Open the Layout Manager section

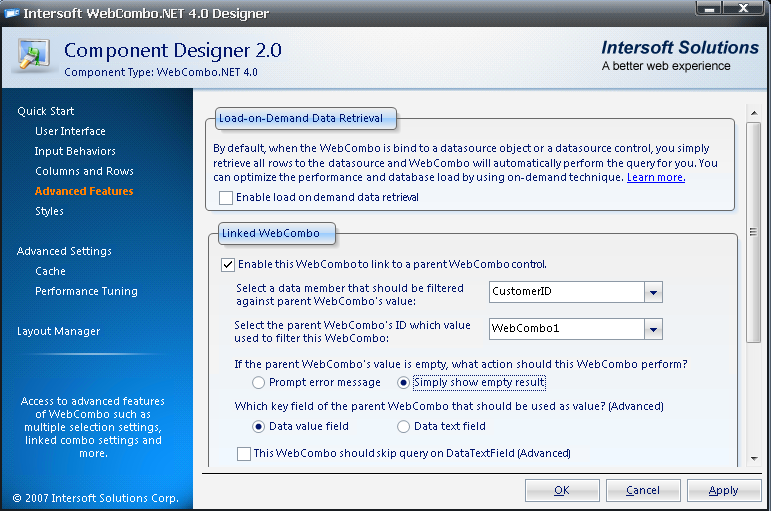point(58,331)
